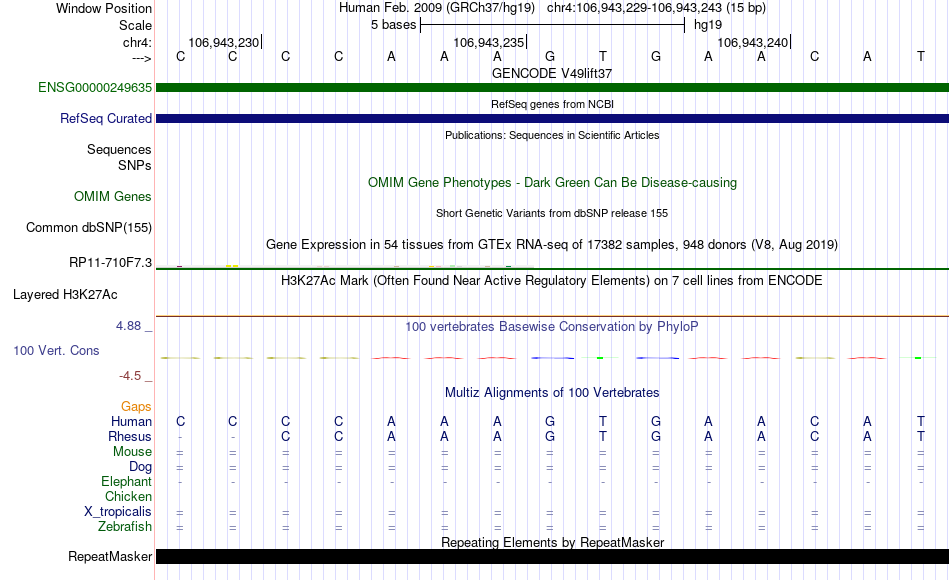
Task: Select the Rhesus alignment row label
Action: 130,437
